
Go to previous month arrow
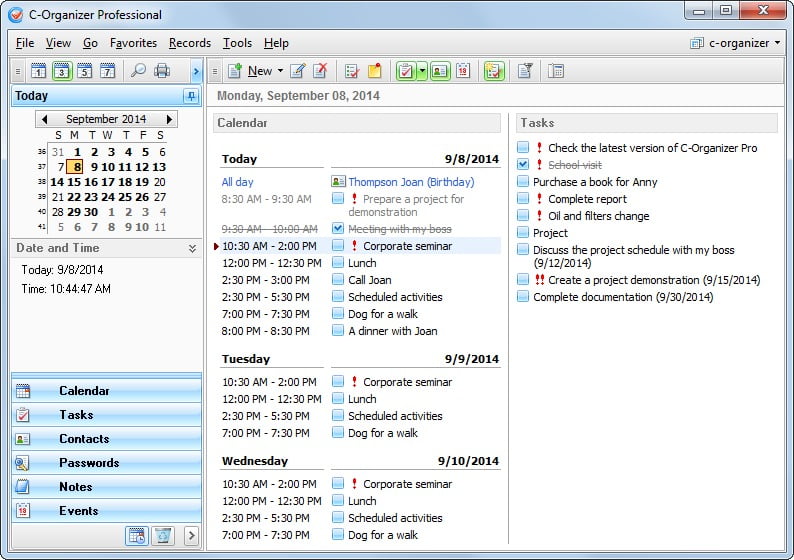click(x=45, y=119)
